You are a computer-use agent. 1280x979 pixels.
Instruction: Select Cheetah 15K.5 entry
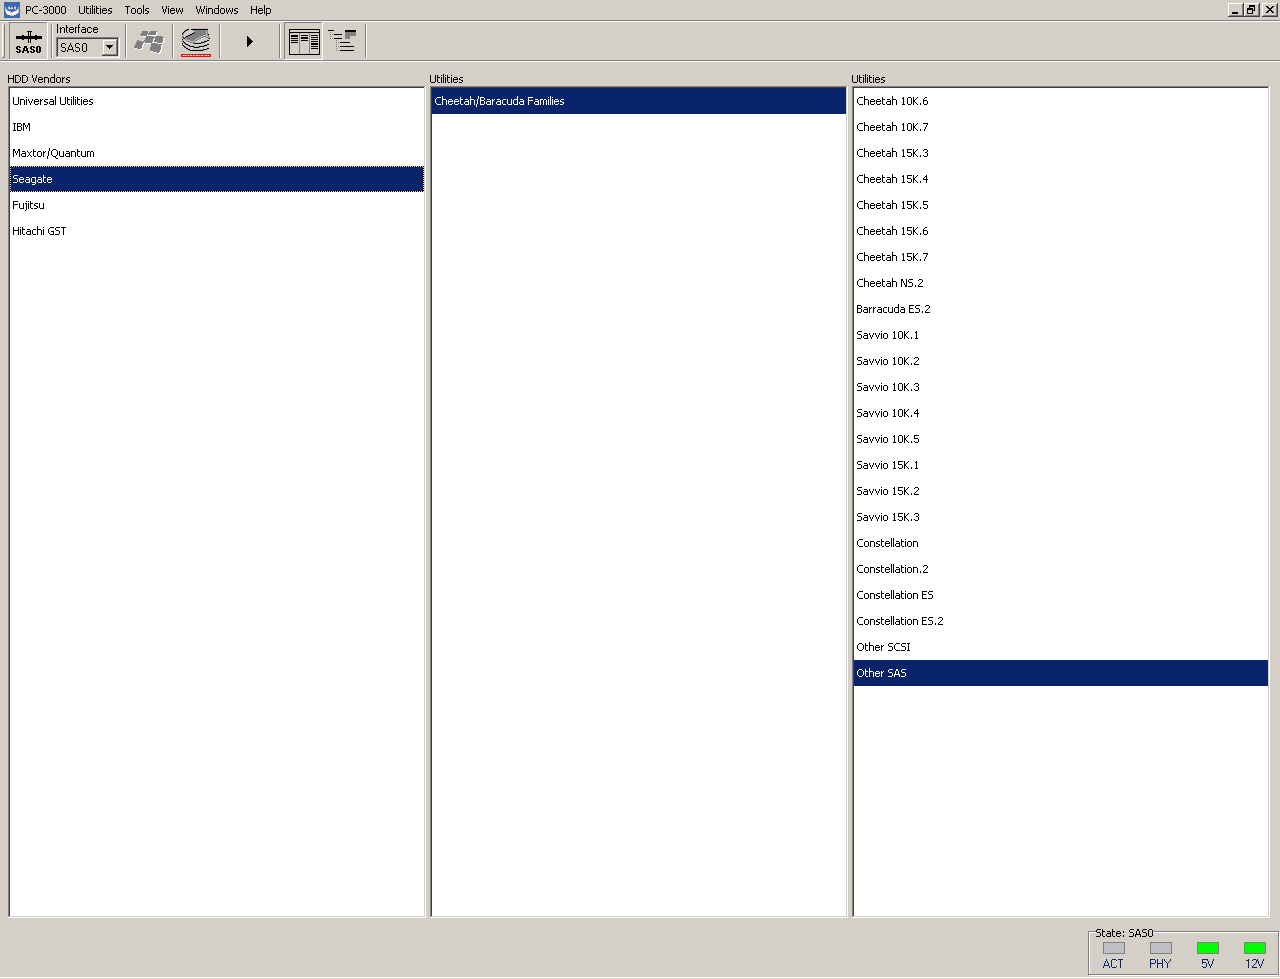(1061, 205)
